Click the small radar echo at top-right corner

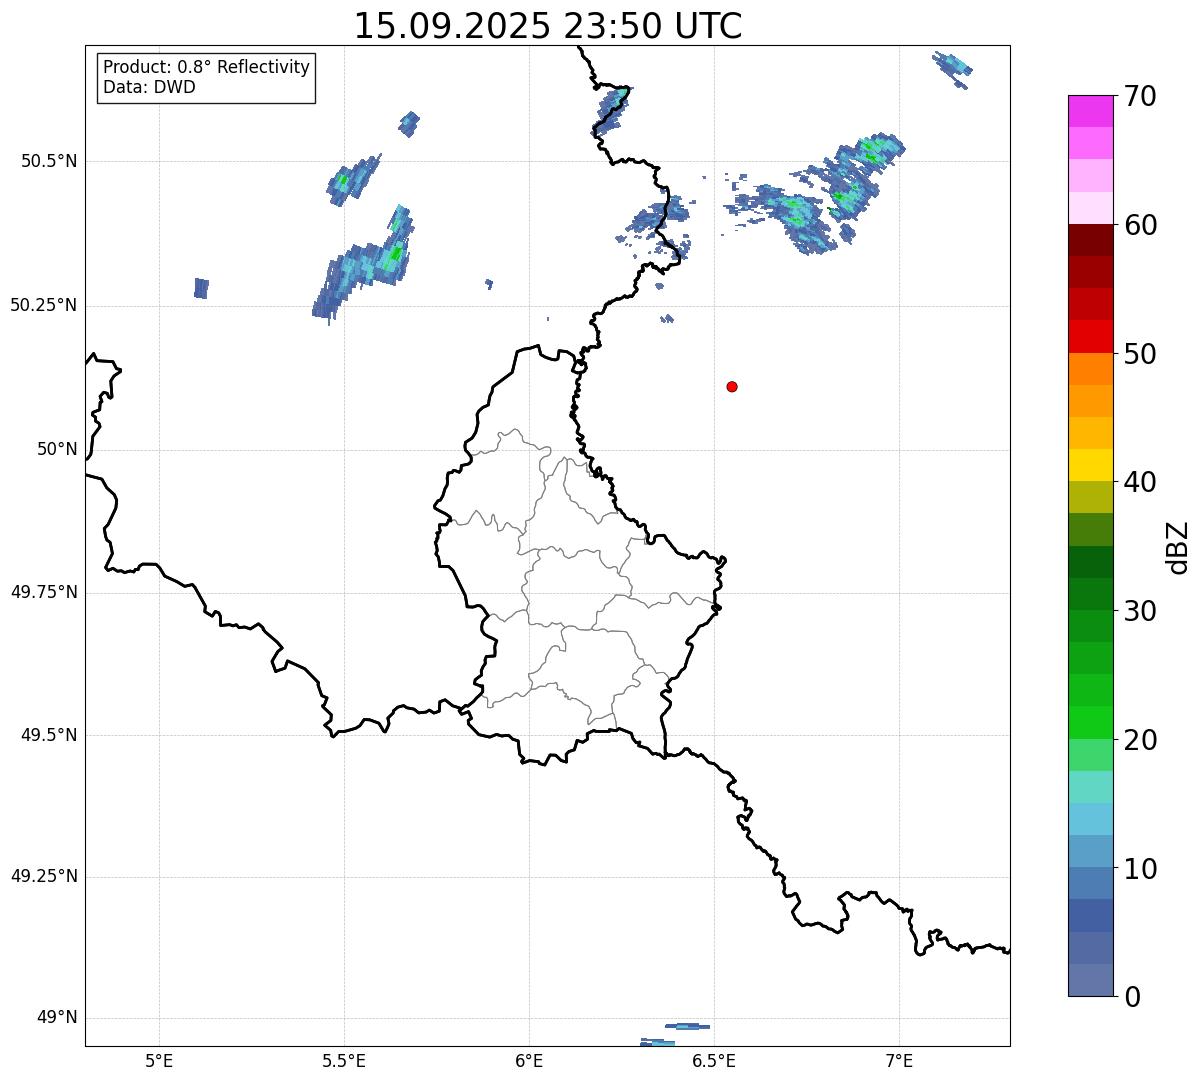tap(952, 69)
